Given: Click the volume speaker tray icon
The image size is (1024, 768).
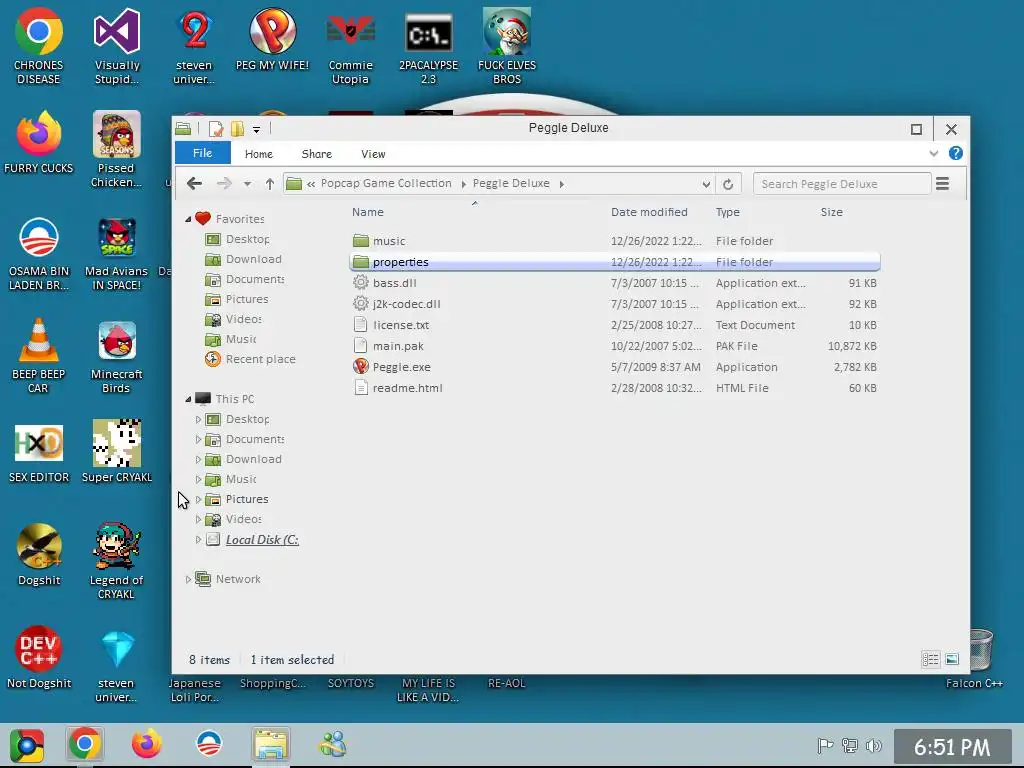Looking at the screenshot, I should point(873,745).
